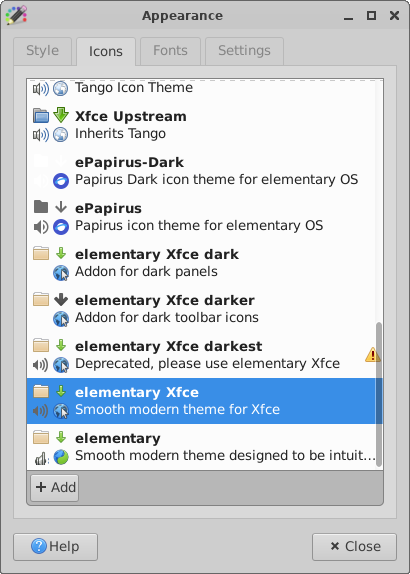Click folder icon of elementary Xfce dark
This screenshot has width=410, height=574.
[41, 253]
